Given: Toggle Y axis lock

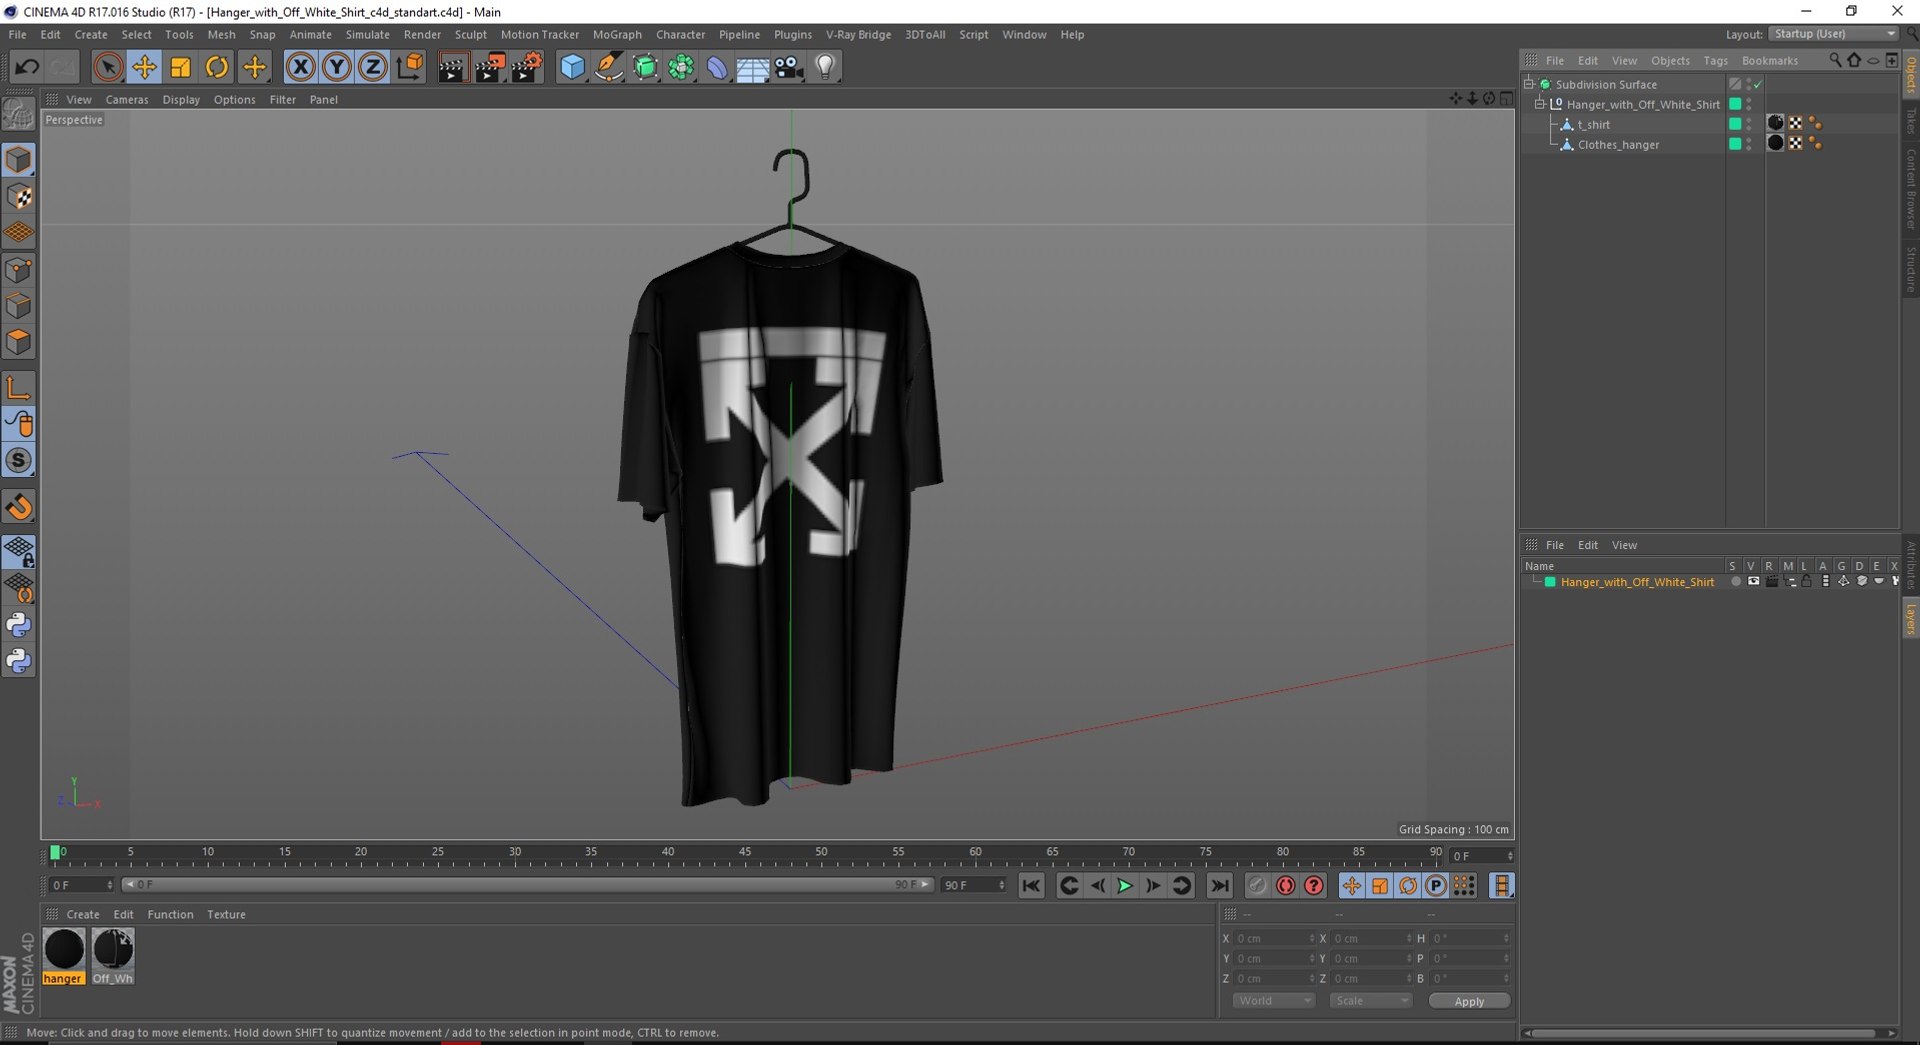Looking at the screenshot, I should (x=337, y=67).
